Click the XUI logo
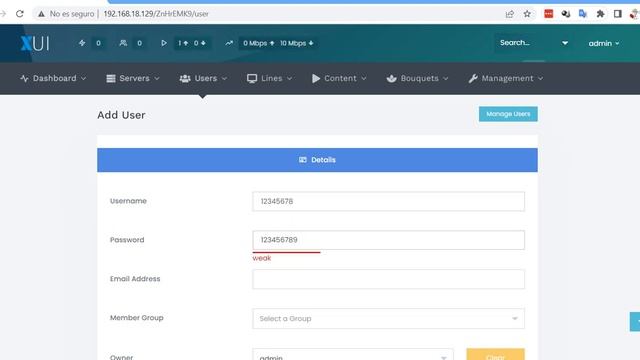Image resolution: width=640 pixels, height=360 pixels. [35, 43]
